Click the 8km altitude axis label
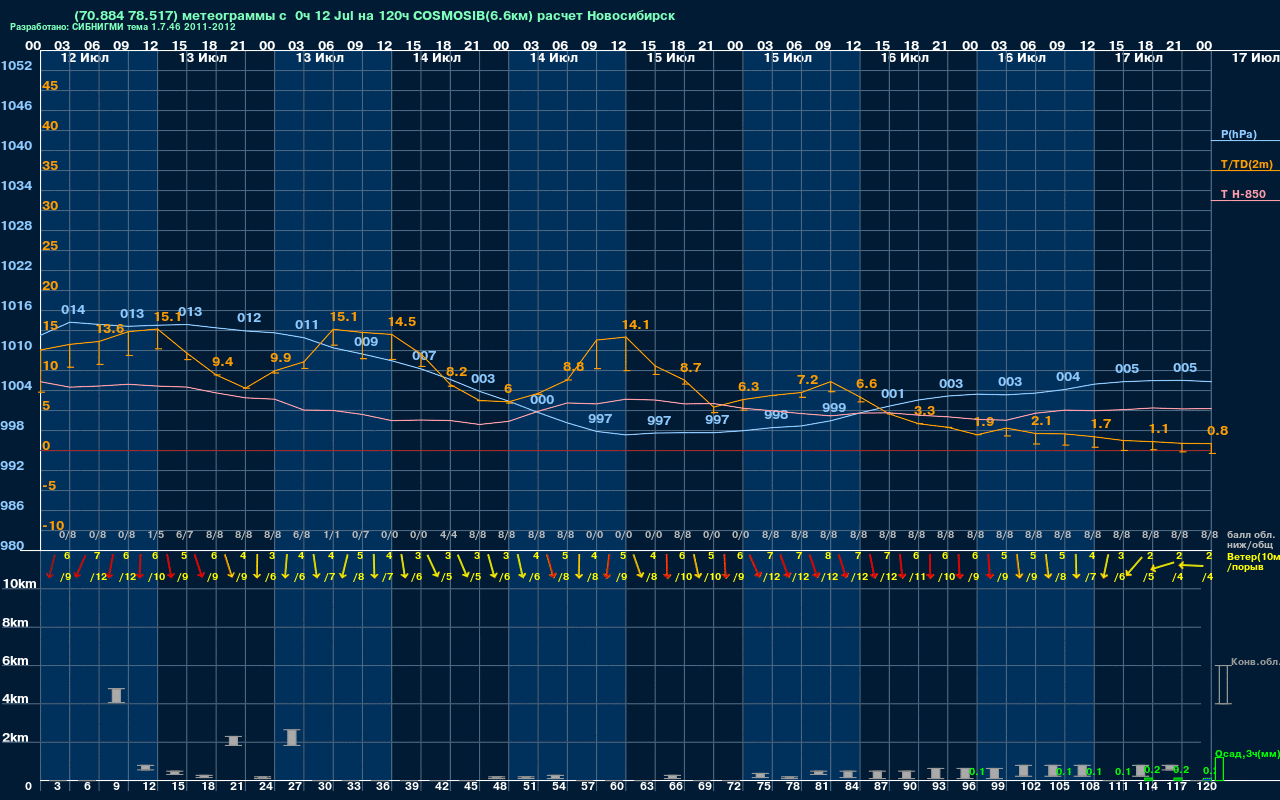Screen dimensions: 1280x800 click(x=17, y=623)
